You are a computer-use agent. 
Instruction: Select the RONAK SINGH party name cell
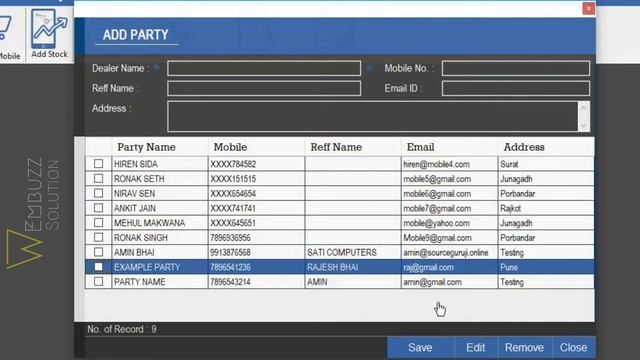pos(160,238)
